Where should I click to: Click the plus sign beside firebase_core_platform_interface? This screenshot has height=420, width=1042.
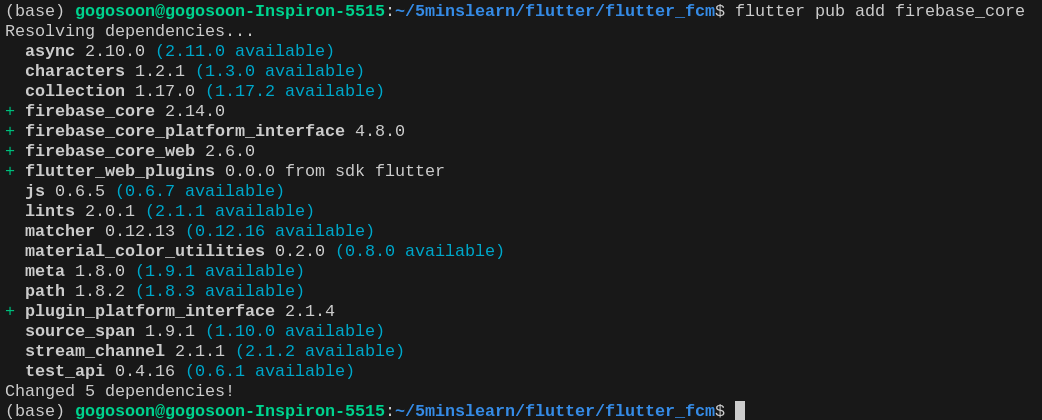pos(10,131)
